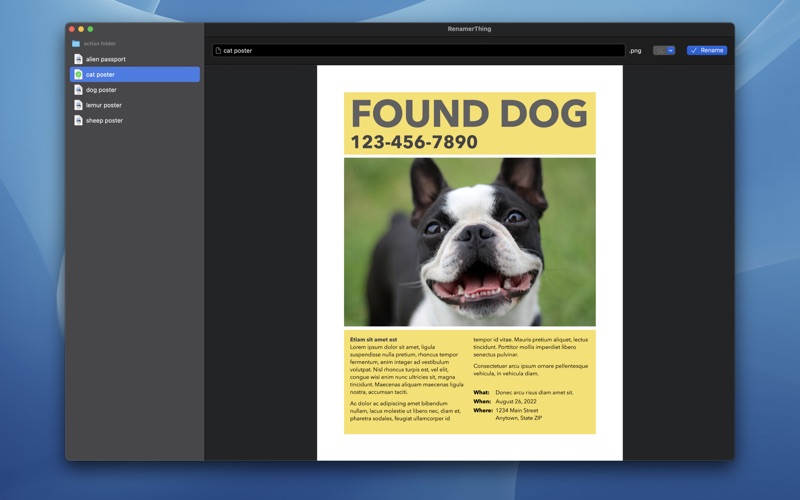
Task: Click the '.png' extension label
Action: click(635, 51)
